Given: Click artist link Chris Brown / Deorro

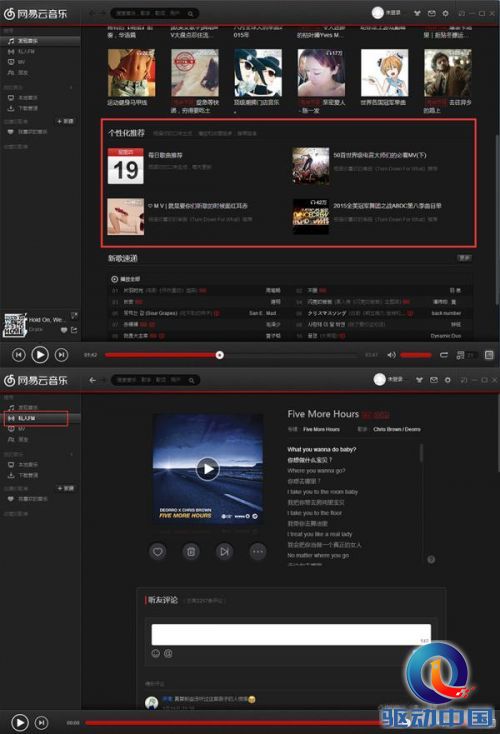Looking at the screenshot, I should click(397, 429).
